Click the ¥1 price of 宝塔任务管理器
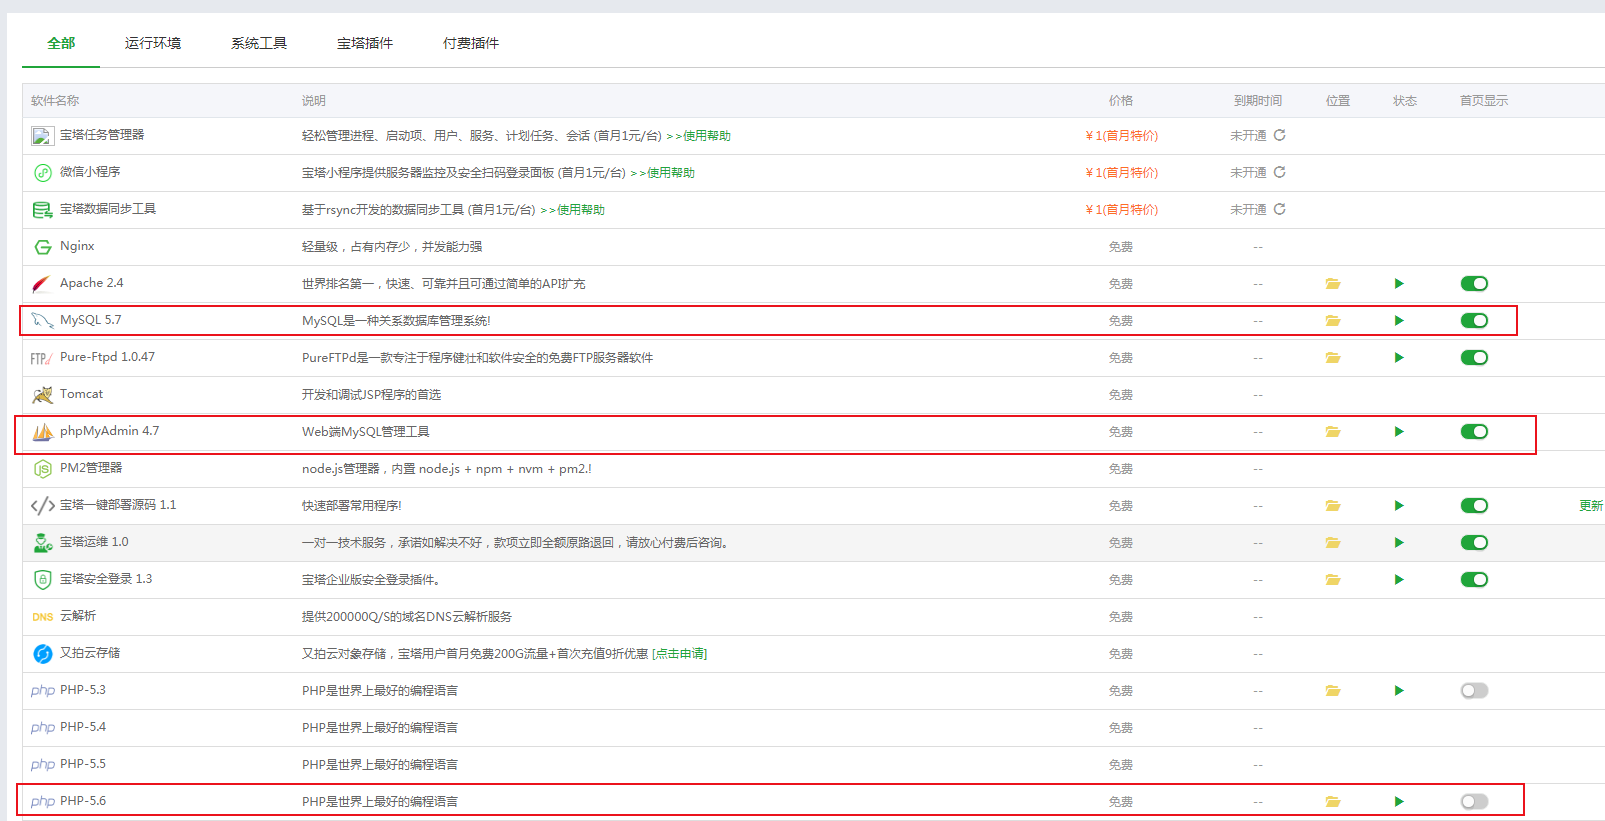This screenshot has width=1605, height=821. pyautogui.click(x=1121, y=136)
